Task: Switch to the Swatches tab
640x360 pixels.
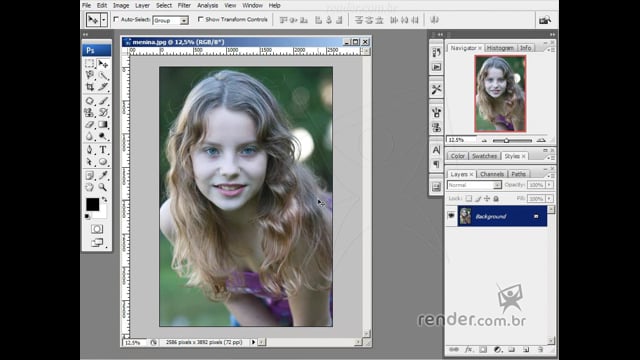Action: pos(484,156)
